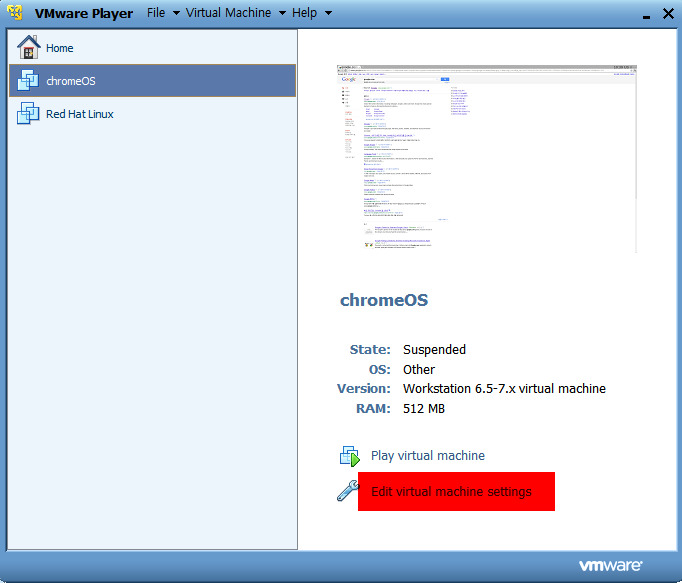Minimize the VMware Player window
682x583 pixels.
click(646, 17)
